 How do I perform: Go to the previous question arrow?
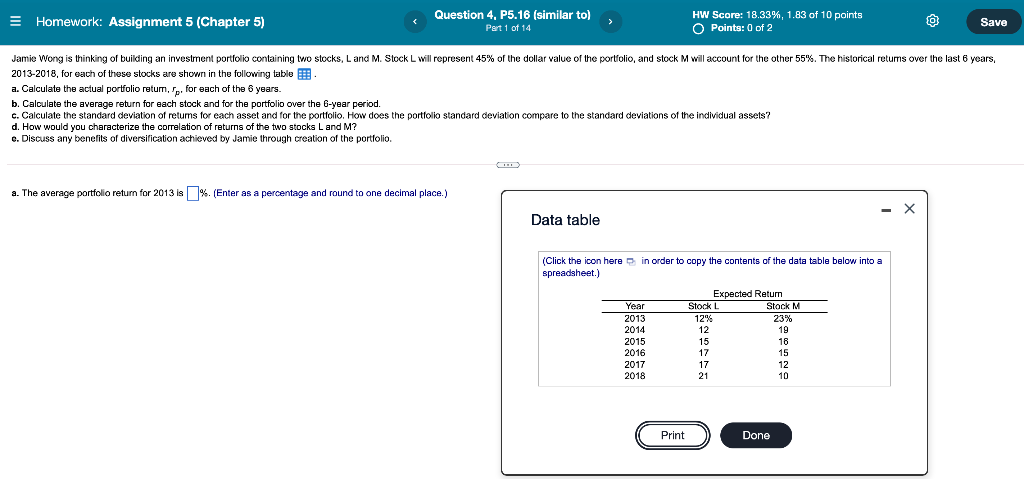pos(414,22)
